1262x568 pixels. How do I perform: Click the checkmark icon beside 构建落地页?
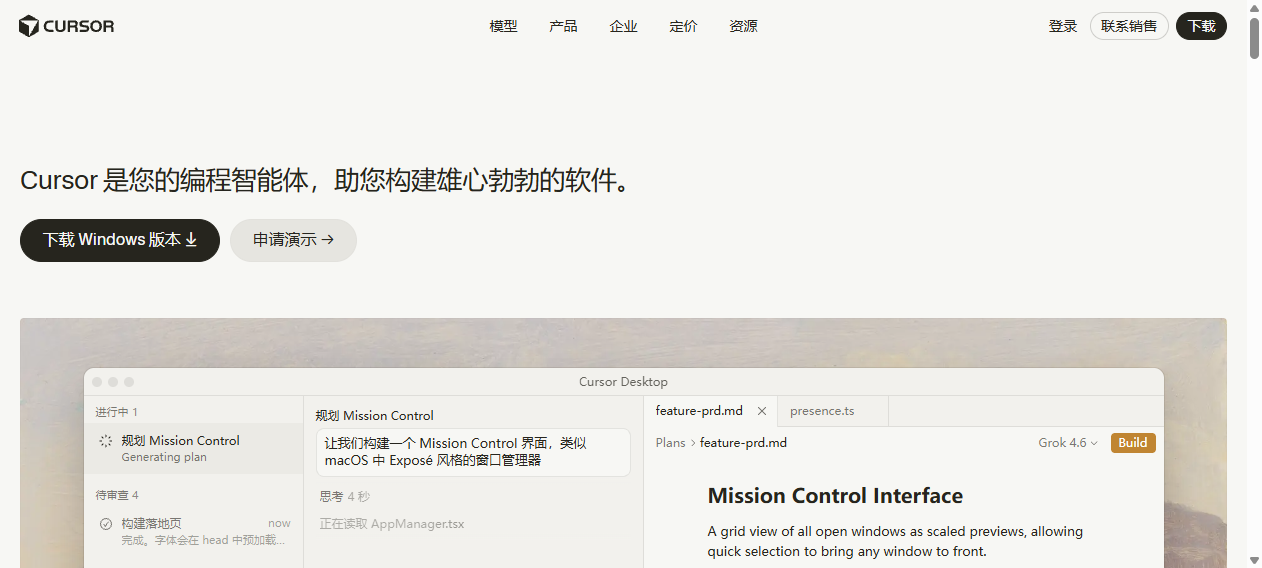[106, 524]
